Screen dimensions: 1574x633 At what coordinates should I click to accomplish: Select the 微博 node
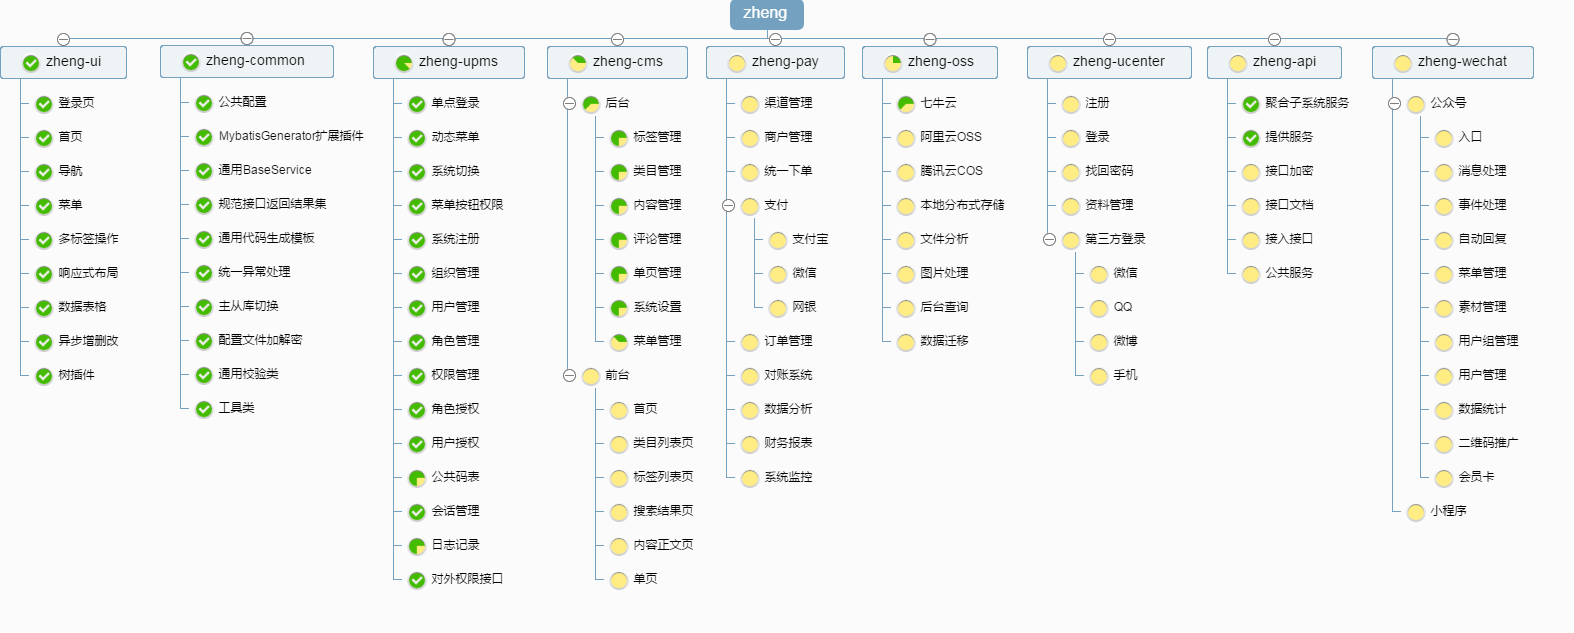(1125, 341)
